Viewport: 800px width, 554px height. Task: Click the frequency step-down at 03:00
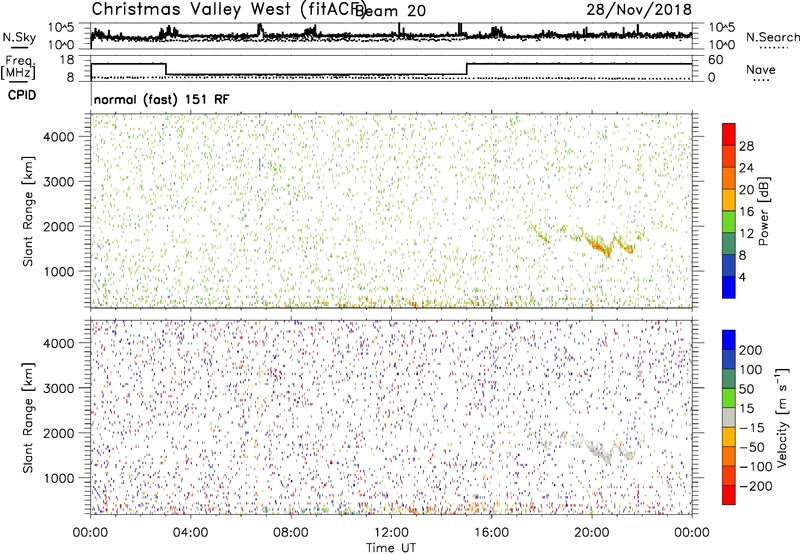click(x=166, y=69)
